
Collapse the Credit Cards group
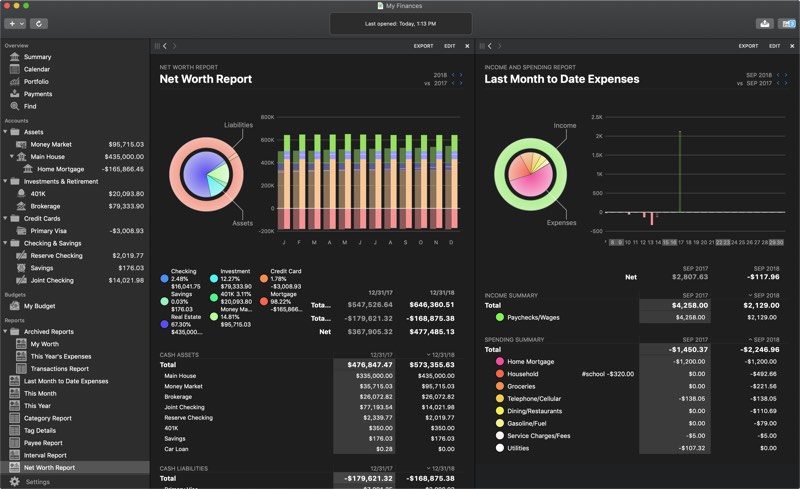point(6,218)
